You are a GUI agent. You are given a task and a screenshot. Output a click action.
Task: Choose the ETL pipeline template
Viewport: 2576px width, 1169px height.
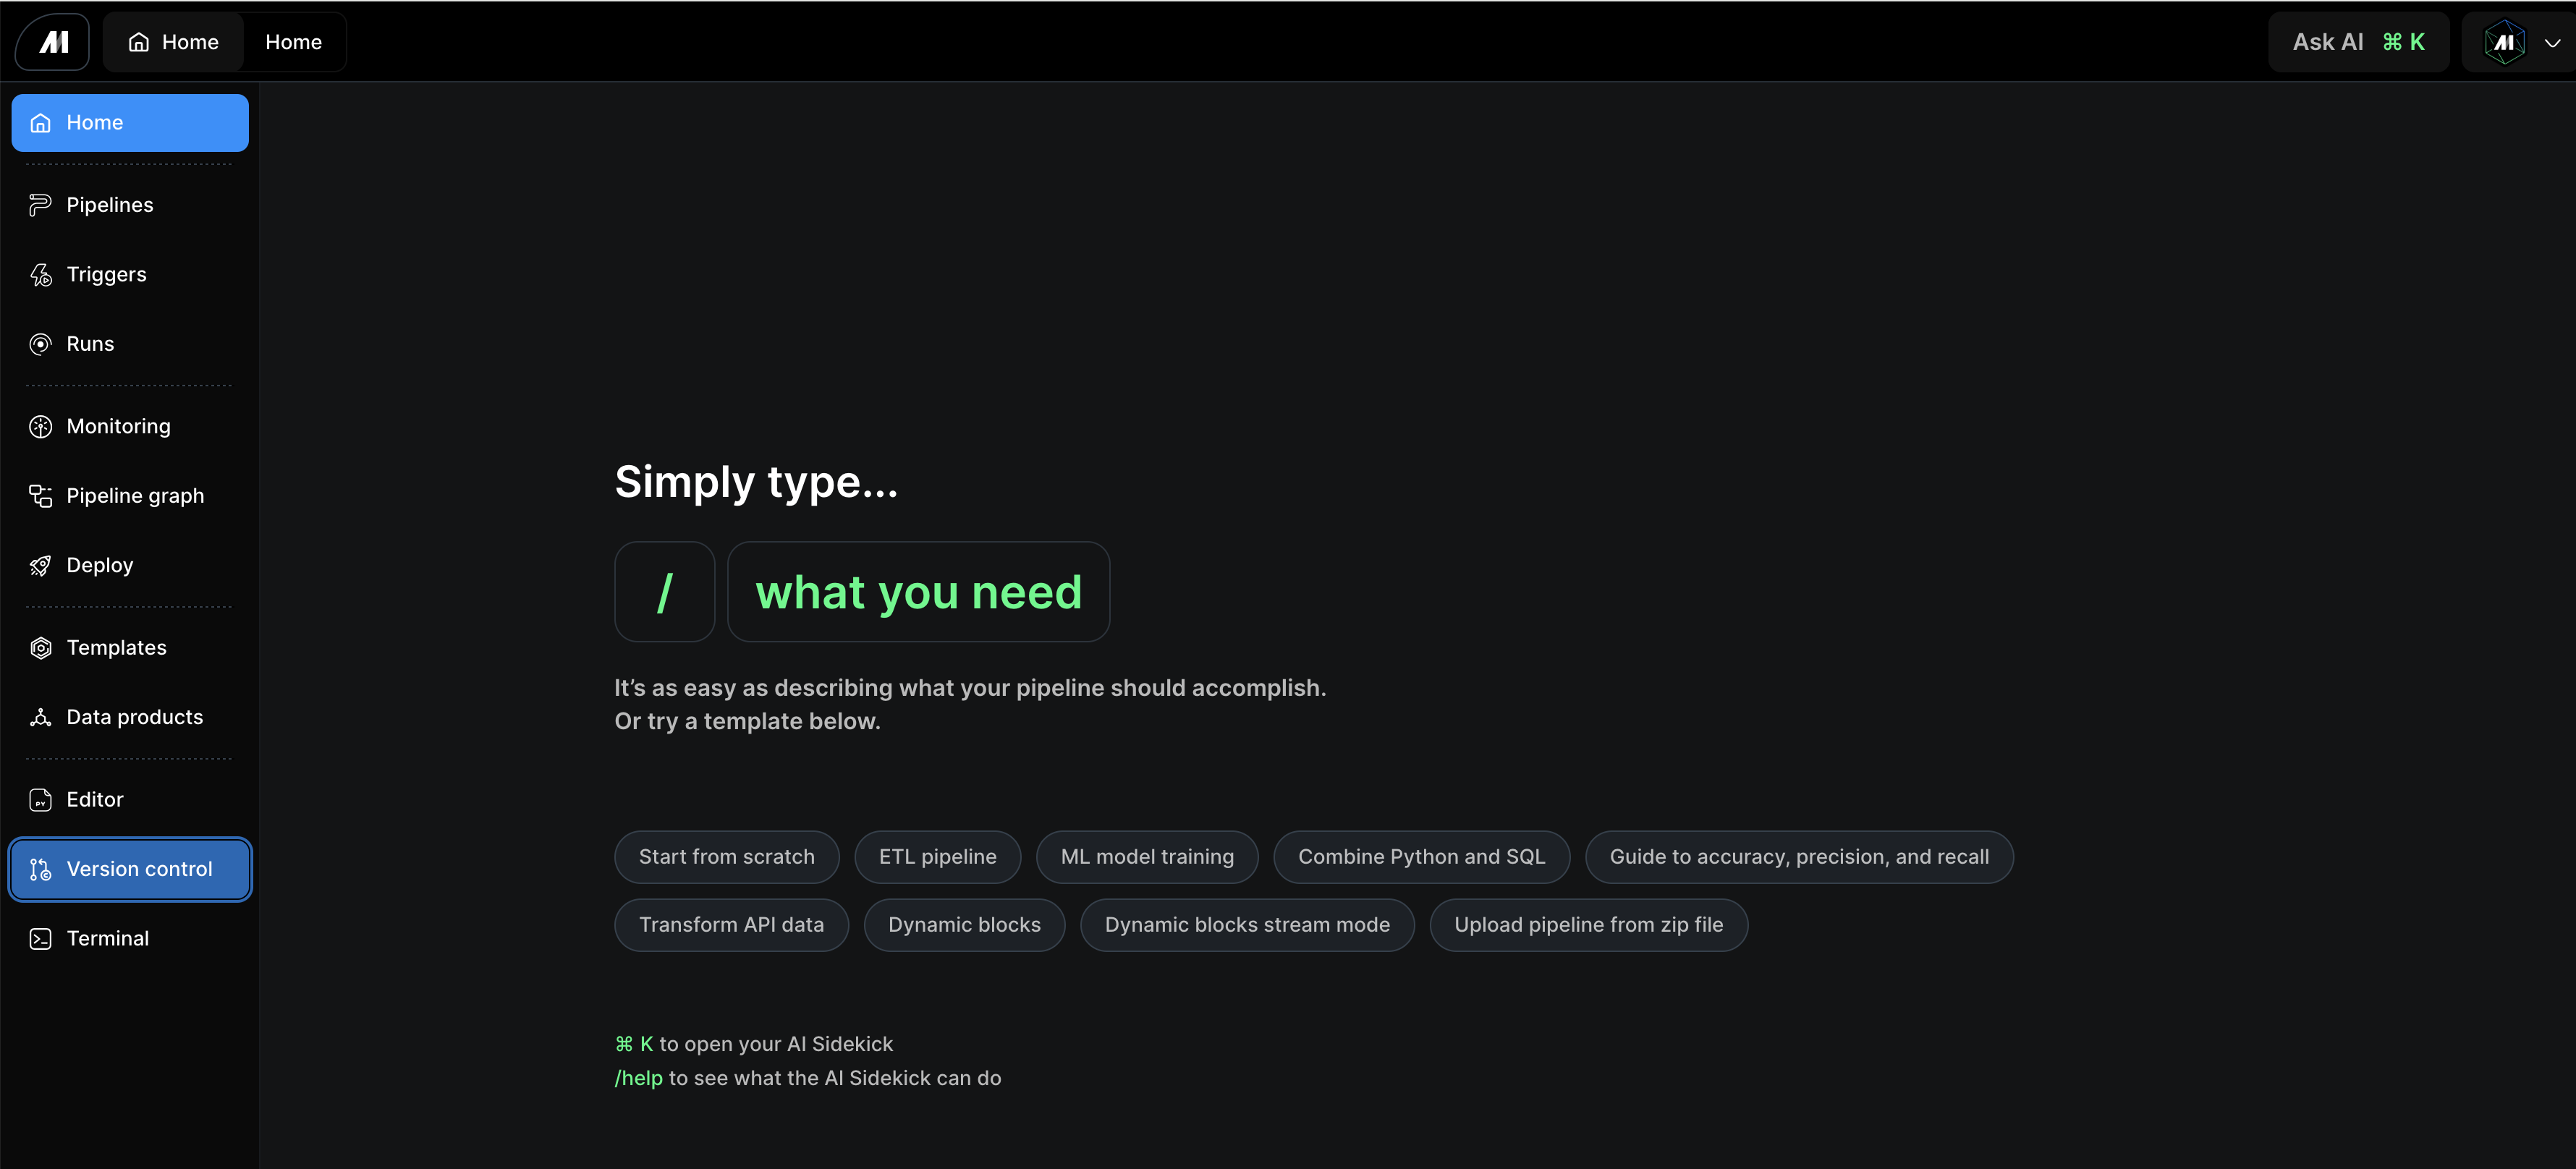coord(937,857)
